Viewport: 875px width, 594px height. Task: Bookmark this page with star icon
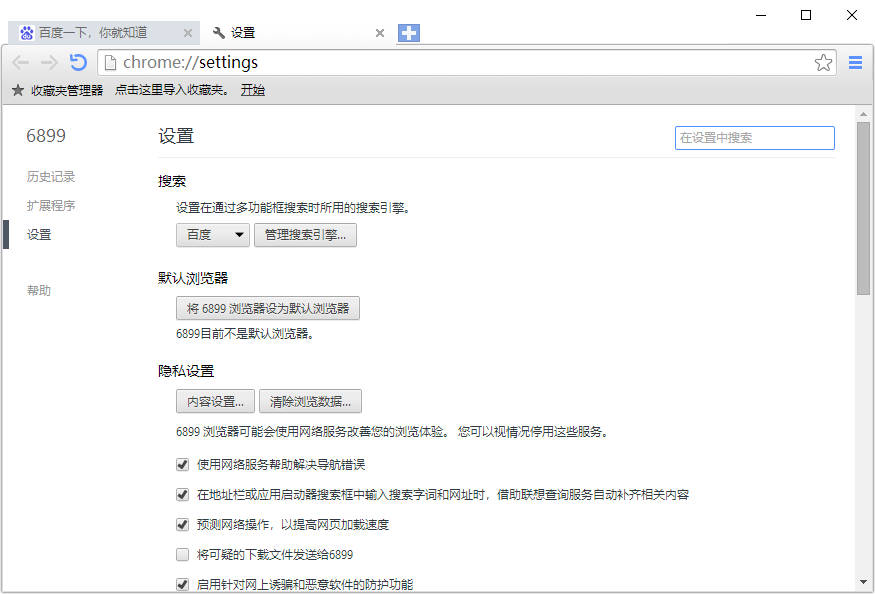823,63
